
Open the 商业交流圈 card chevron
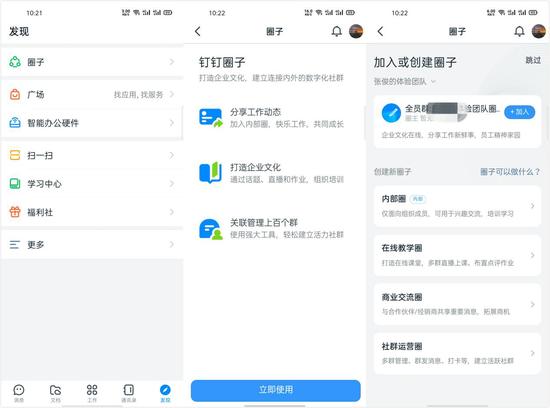click(x=532, y=304)
